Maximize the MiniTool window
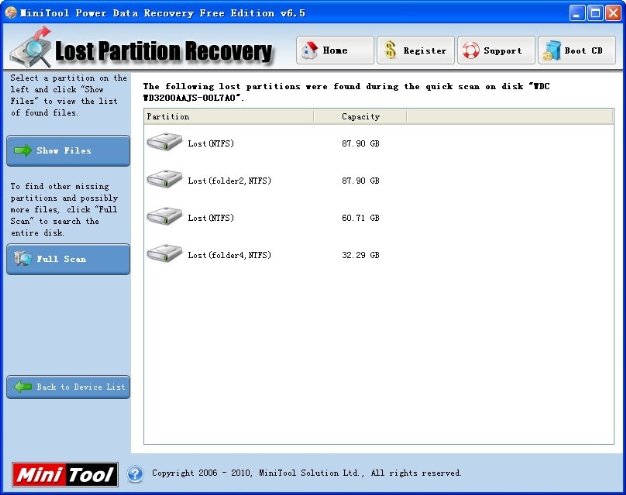The width and height of the screenshot is (626, 495). 595,13
